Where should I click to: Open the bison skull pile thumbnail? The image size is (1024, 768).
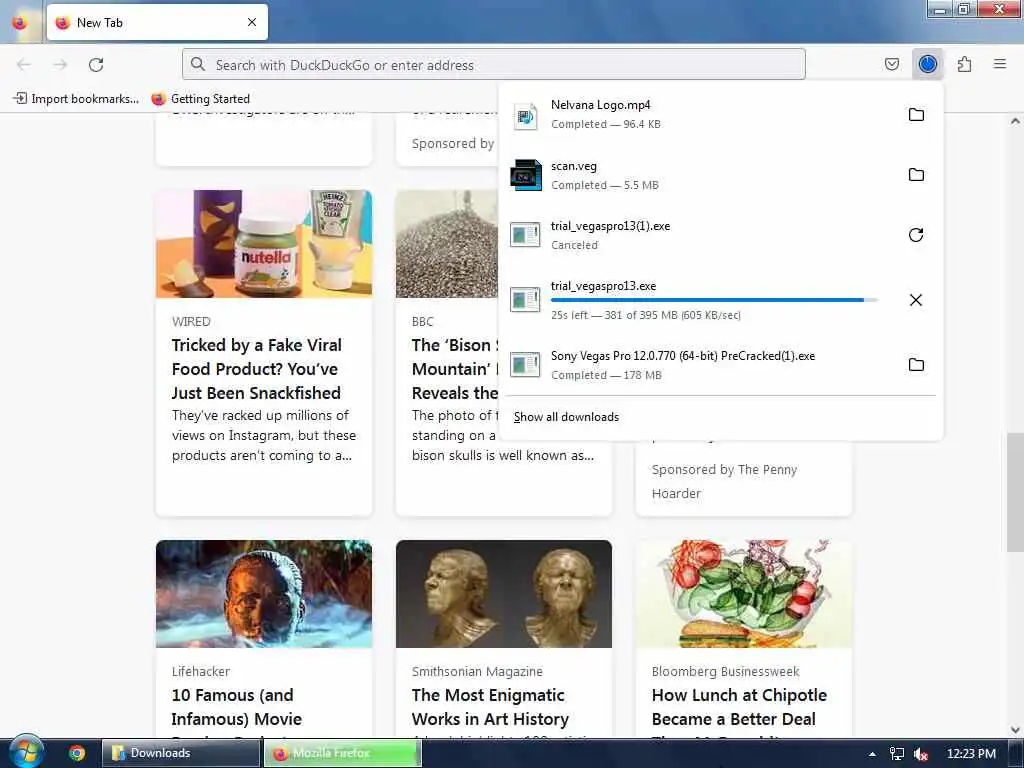point(447,244)
